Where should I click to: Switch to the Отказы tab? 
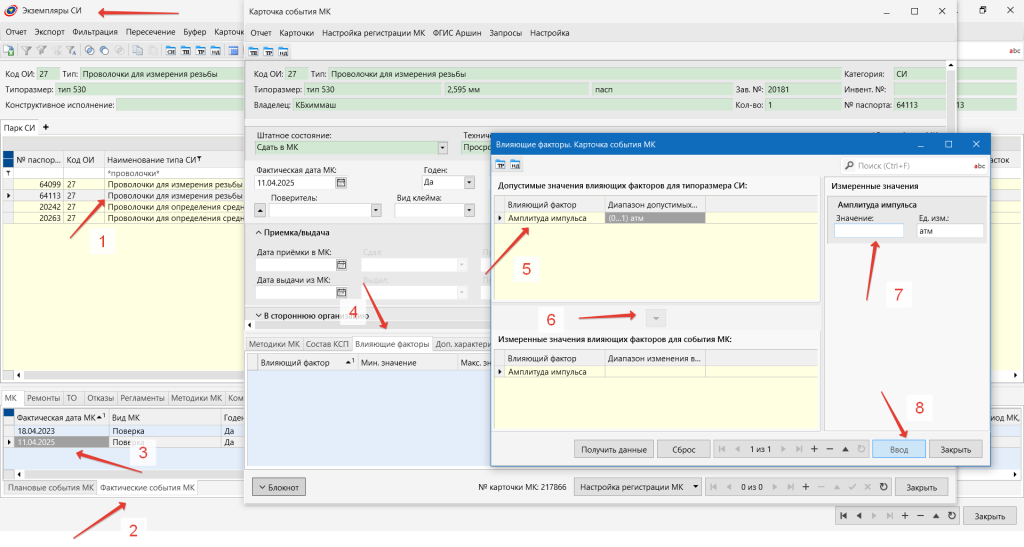click(101, 398)
